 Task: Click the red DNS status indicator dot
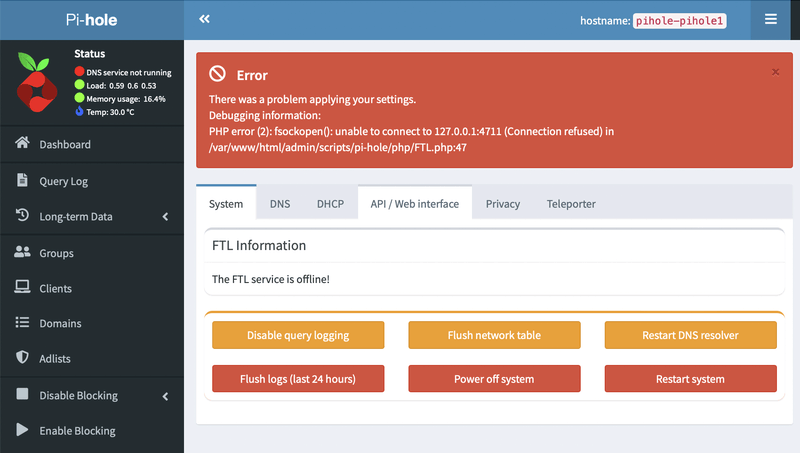tap(80, 71)
